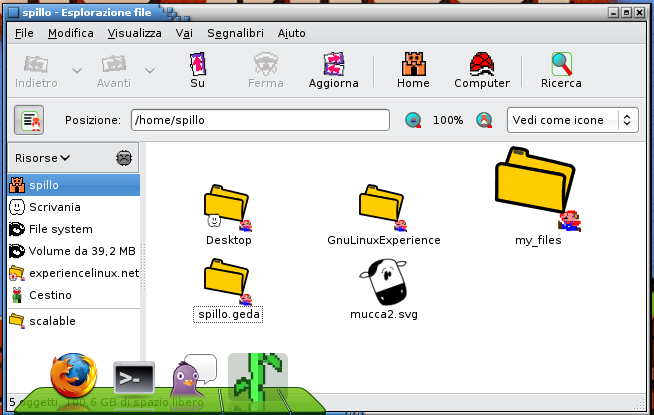Select the GnuLinuxExperience folder icon
The width and height of the screenshot is (654, 415).
click(382, 208)
